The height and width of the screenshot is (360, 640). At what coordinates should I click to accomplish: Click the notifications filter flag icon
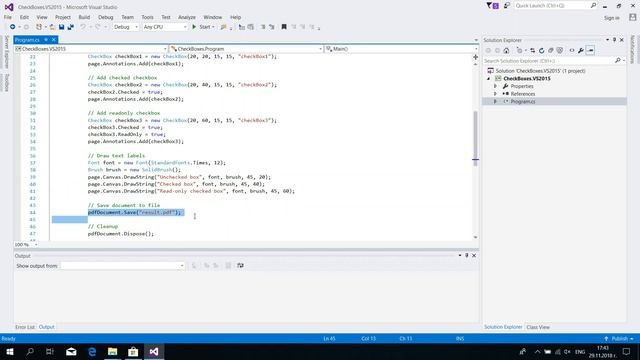pyautogui.click(x=492, y=6)
